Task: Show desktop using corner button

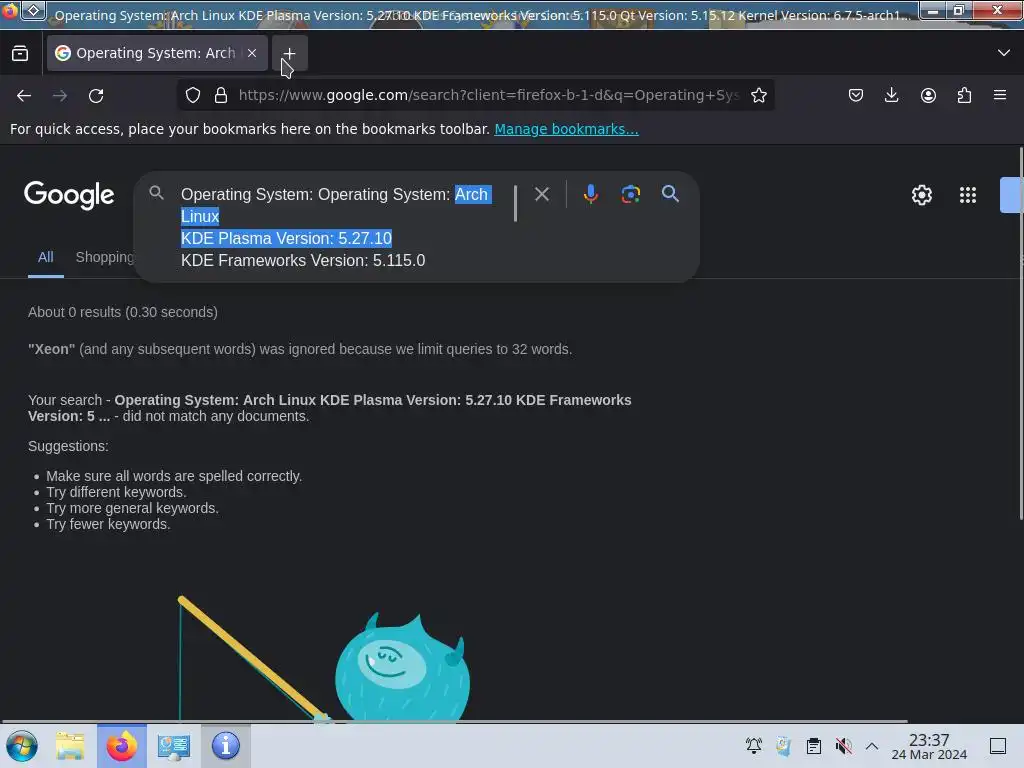Action: [x=998, y=746]
